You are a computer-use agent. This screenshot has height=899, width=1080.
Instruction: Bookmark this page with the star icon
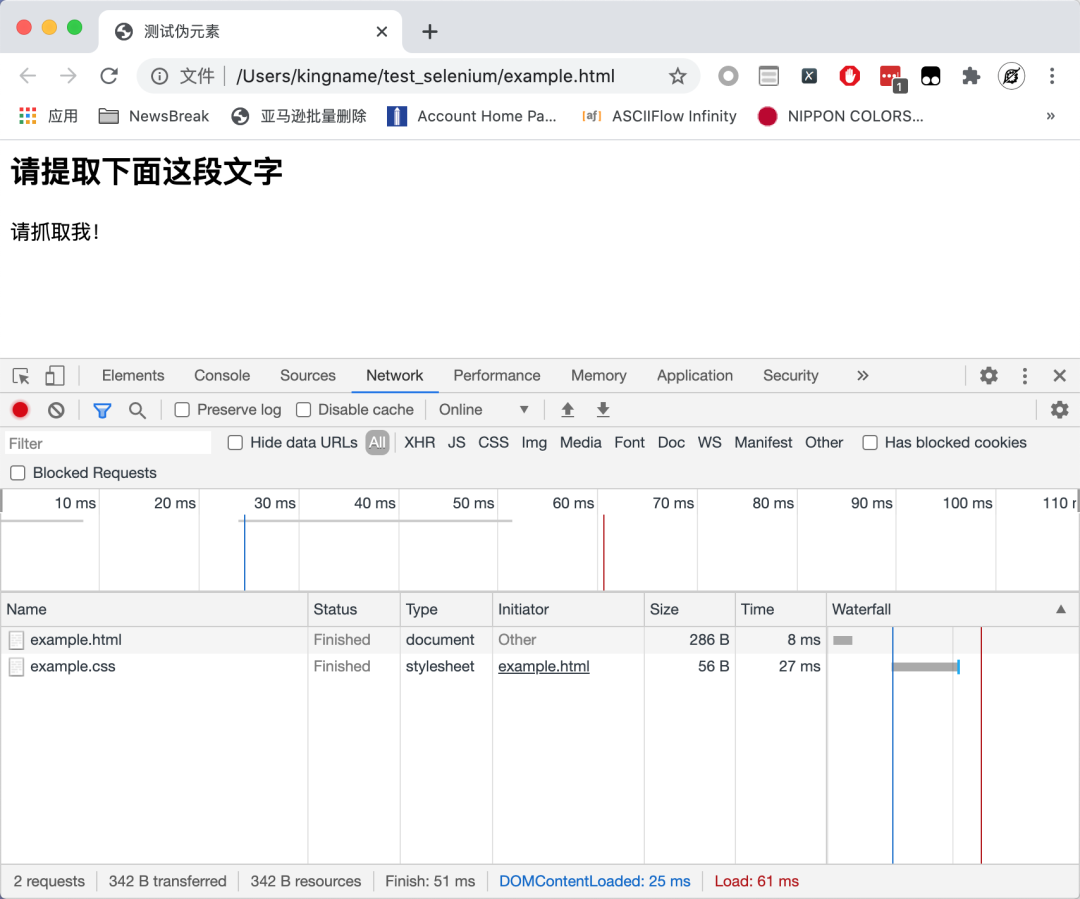point(678,76)
